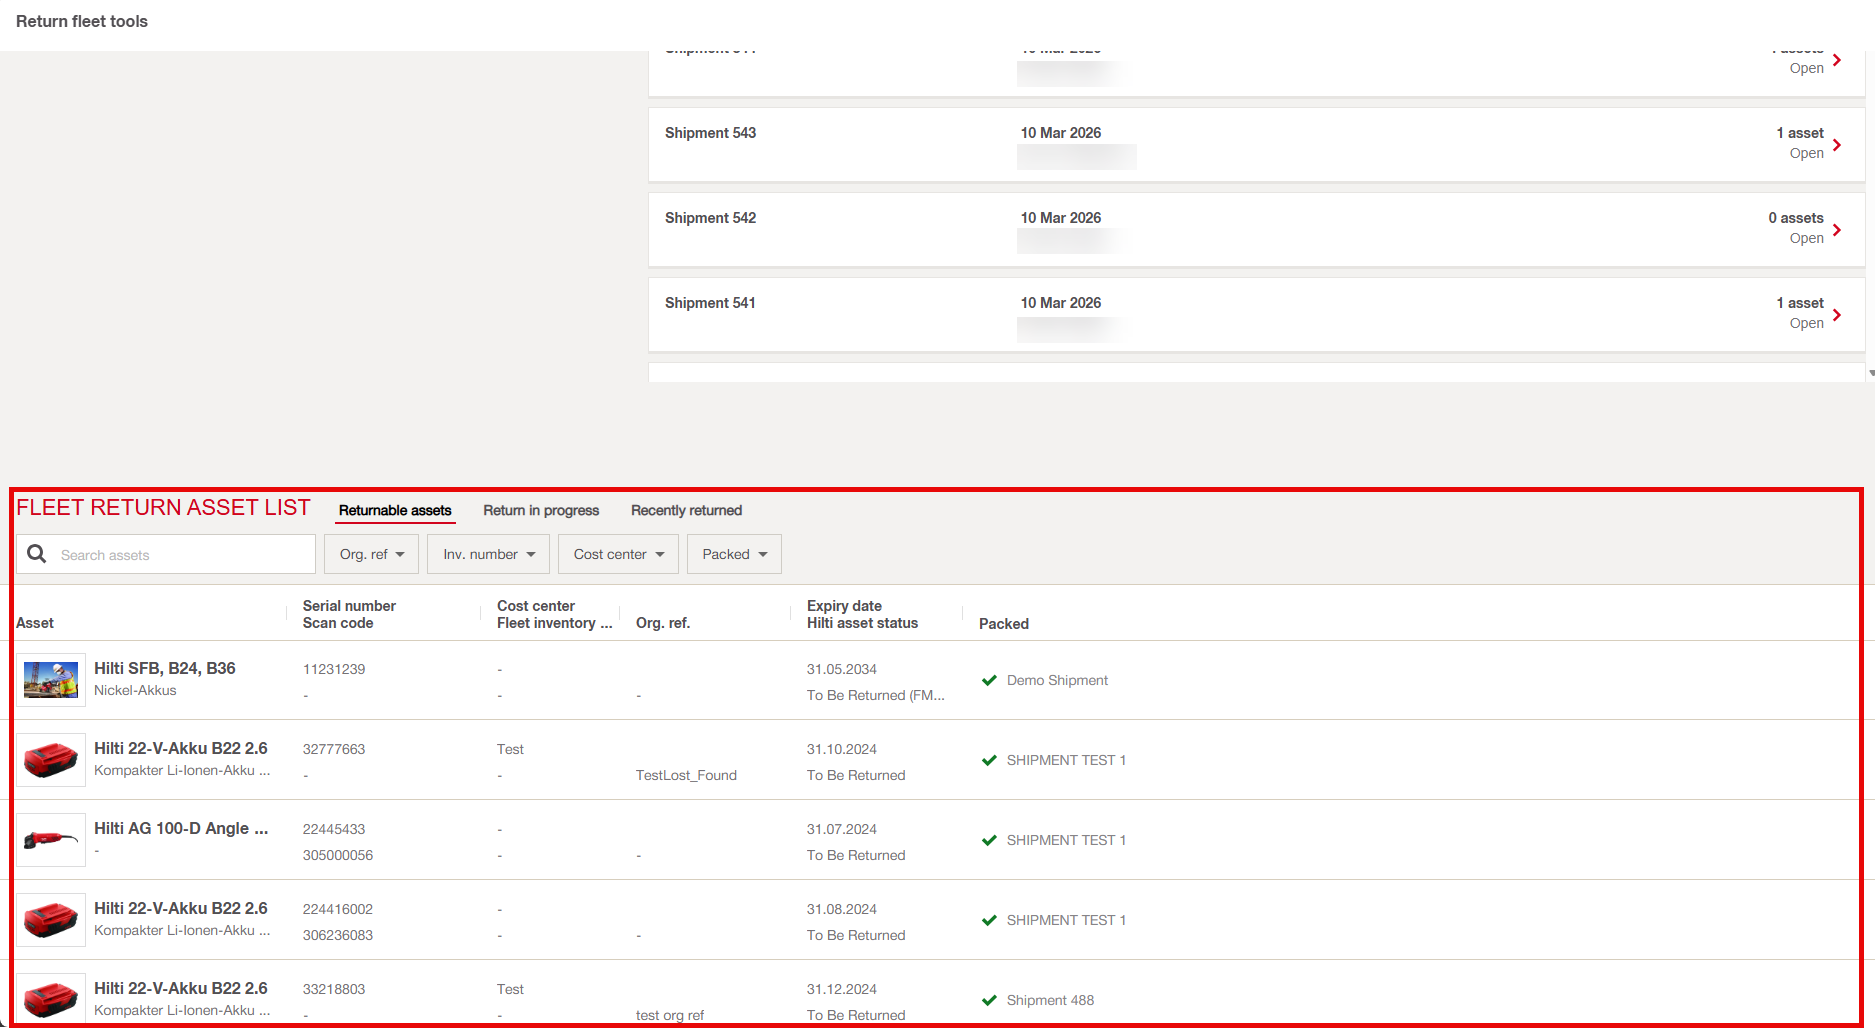Switch to the Return in progress tab

coord(541,510)
